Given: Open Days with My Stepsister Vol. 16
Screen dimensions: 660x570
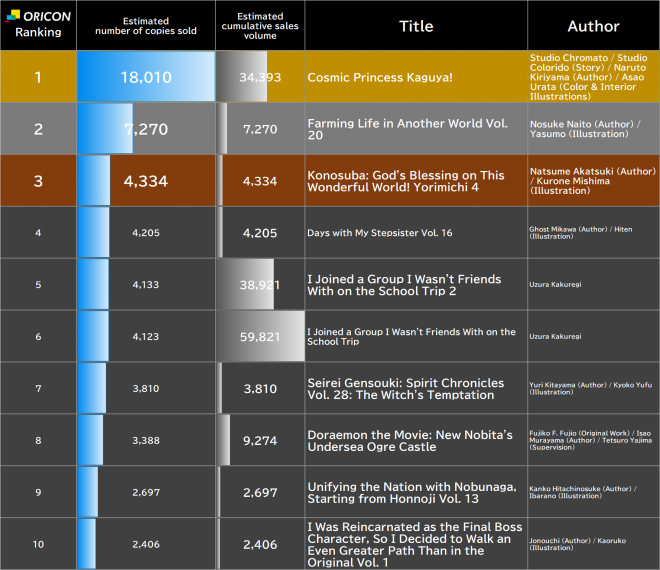Looking at the screenshot, I should (380, 233).
